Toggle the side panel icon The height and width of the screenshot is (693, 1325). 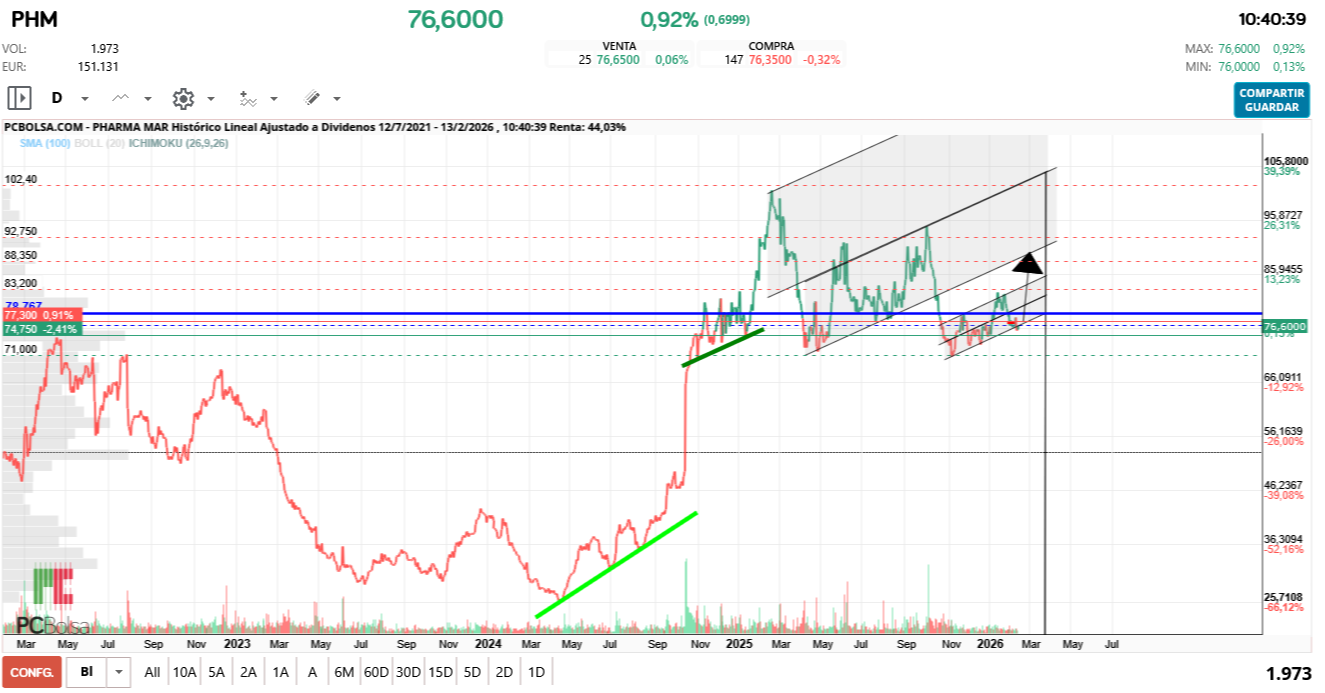(x=20, y=98)
